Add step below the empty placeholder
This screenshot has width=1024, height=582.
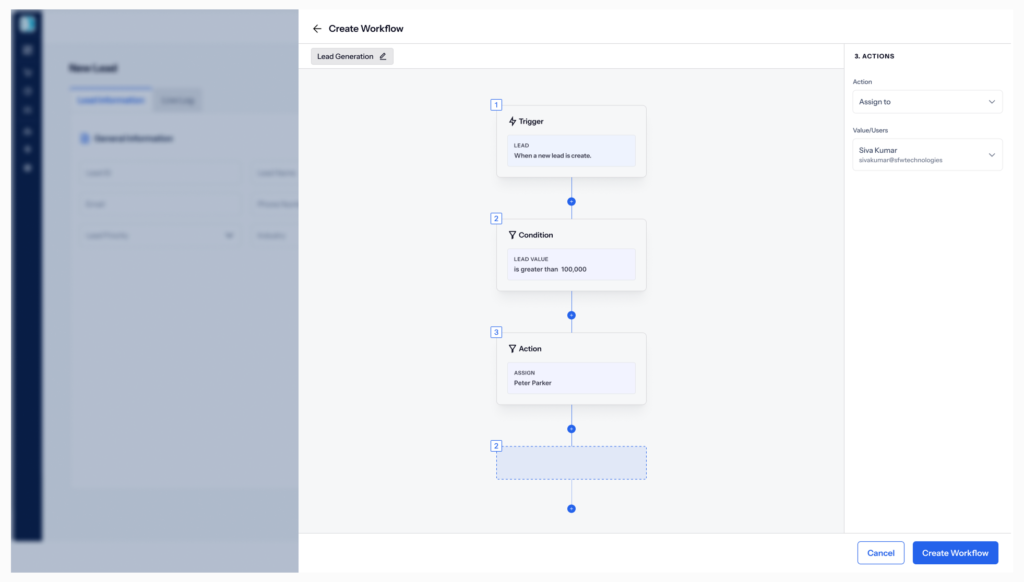(x=571, y=509)
